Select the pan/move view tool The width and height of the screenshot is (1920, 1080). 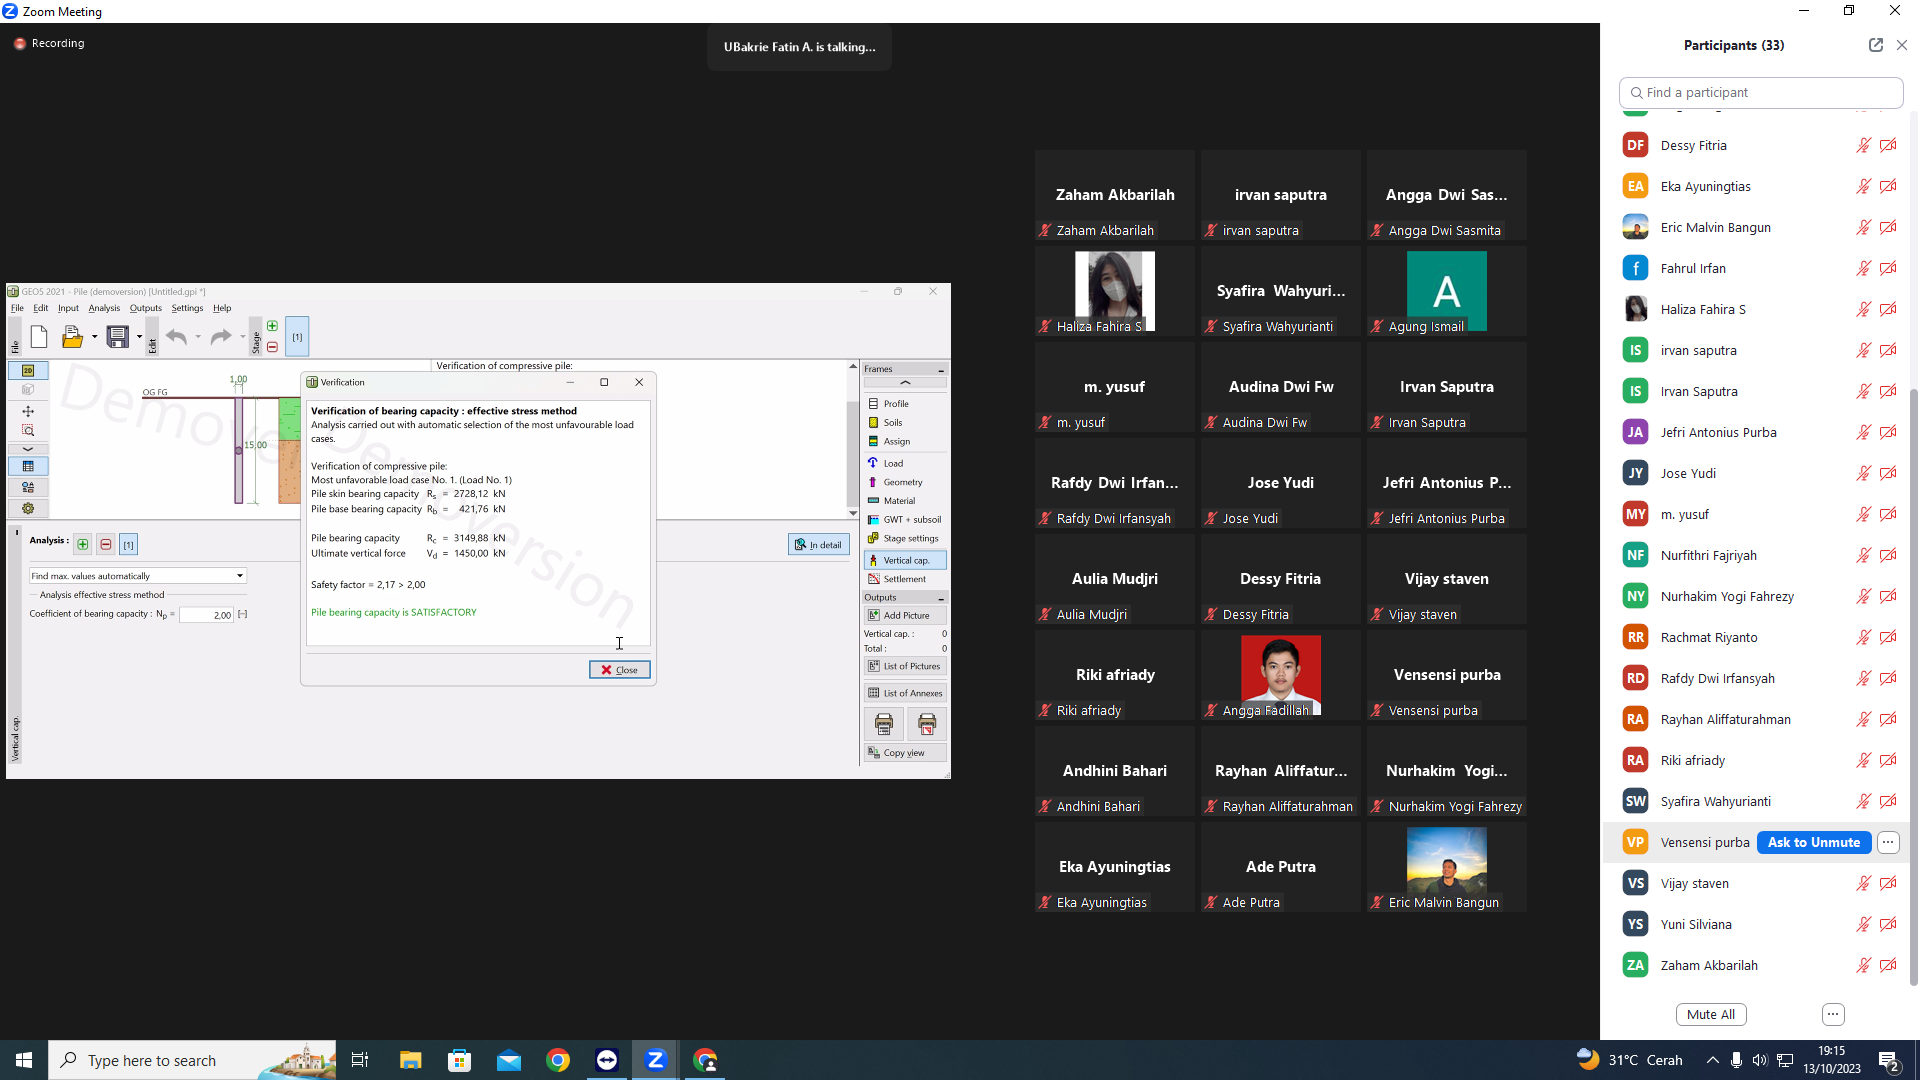(28, 411)
